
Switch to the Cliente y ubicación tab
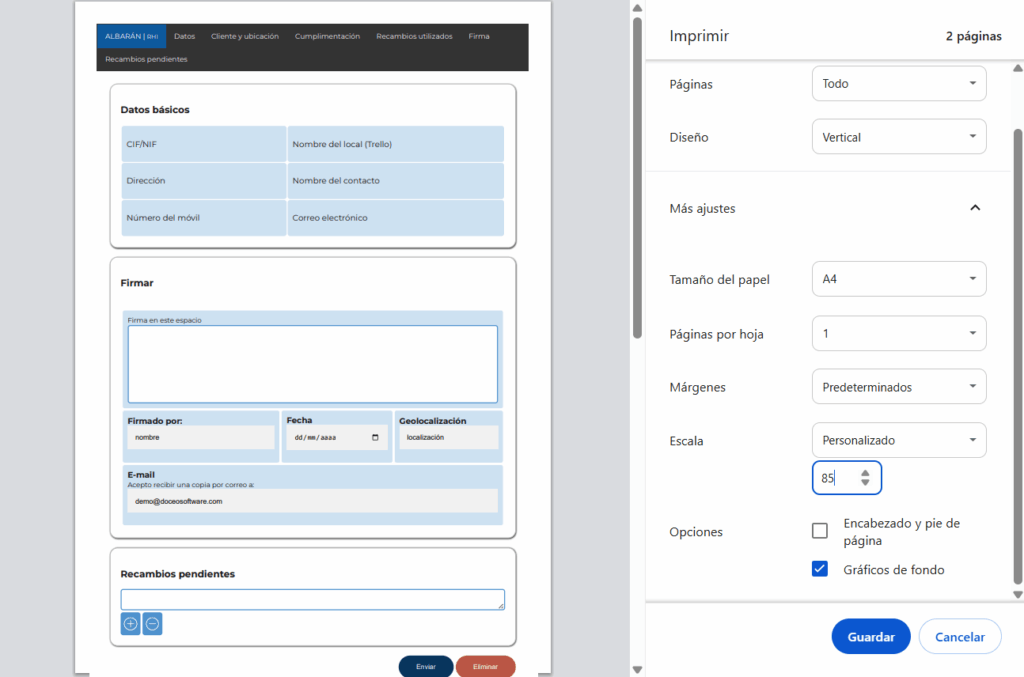(x=244, y=36)
